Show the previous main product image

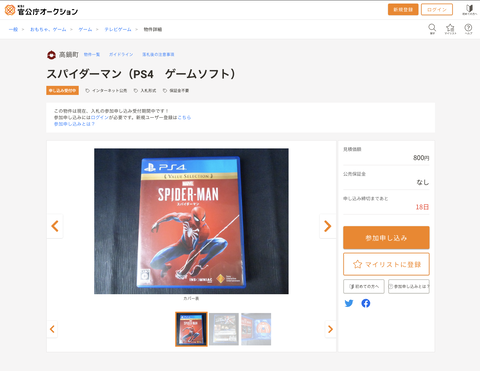(x=55, y=226)
